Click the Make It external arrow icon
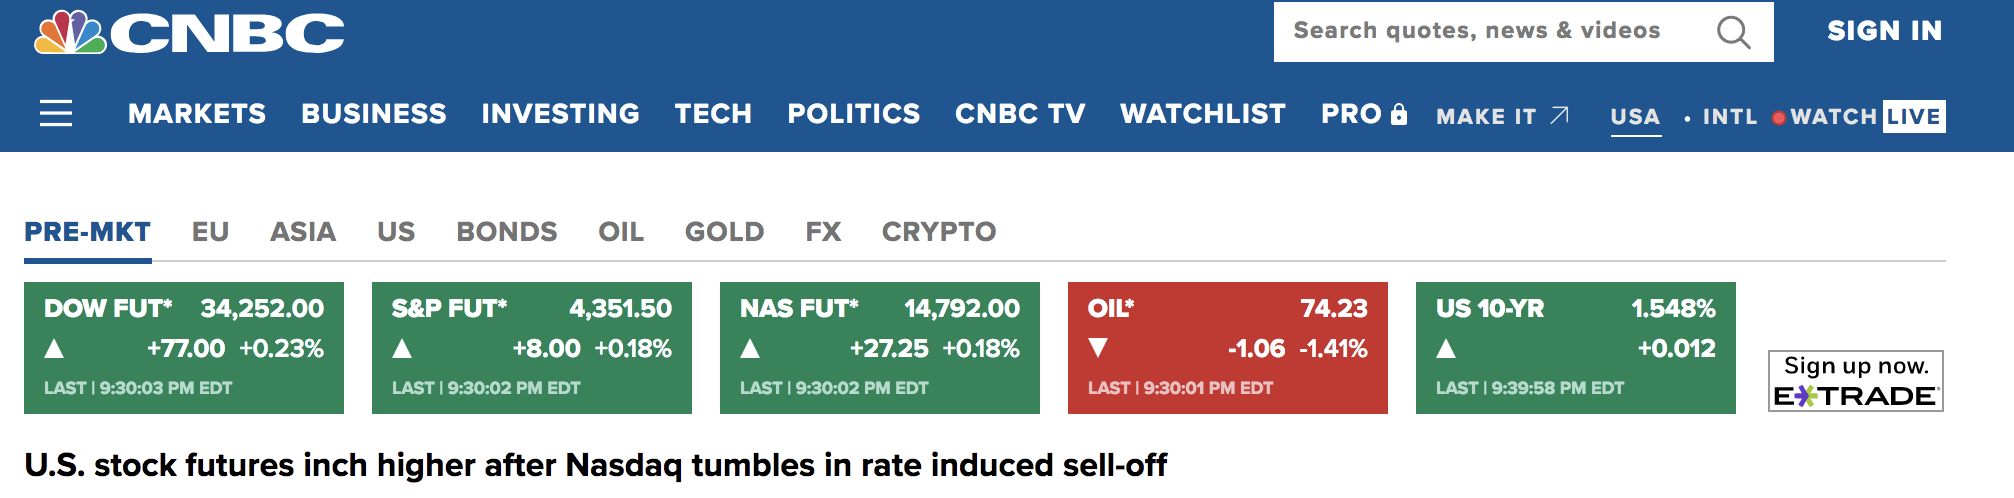The height and width of the screenshot is (498, 2014). click(1559, 115)
